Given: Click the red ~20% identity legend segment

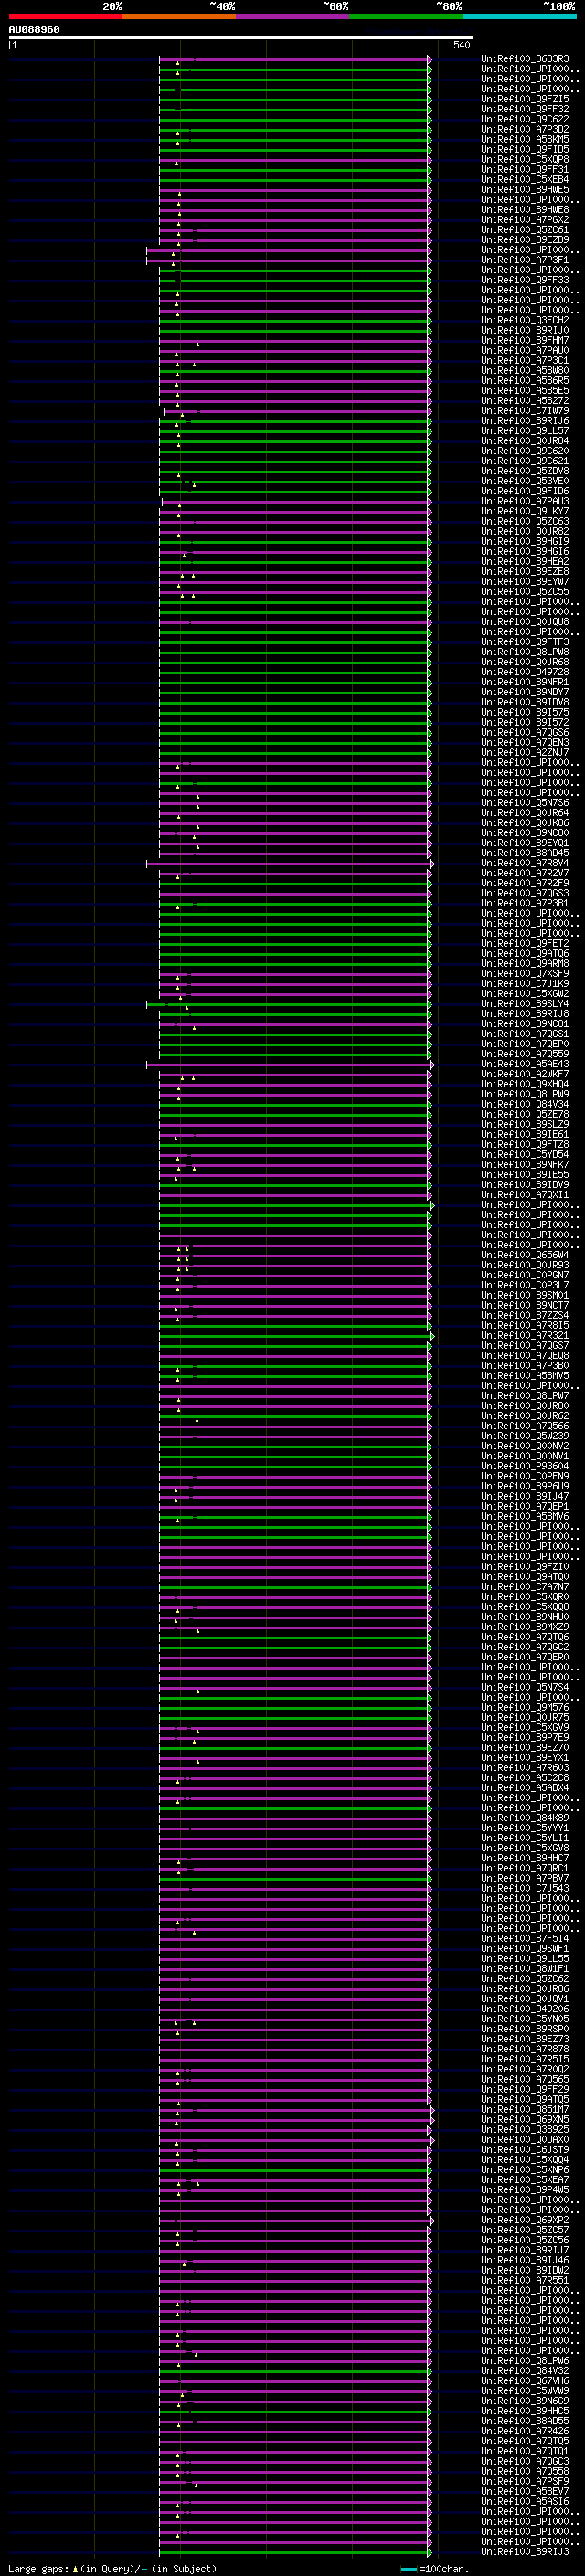Looking at the screenshot, I should coord(65,16).
